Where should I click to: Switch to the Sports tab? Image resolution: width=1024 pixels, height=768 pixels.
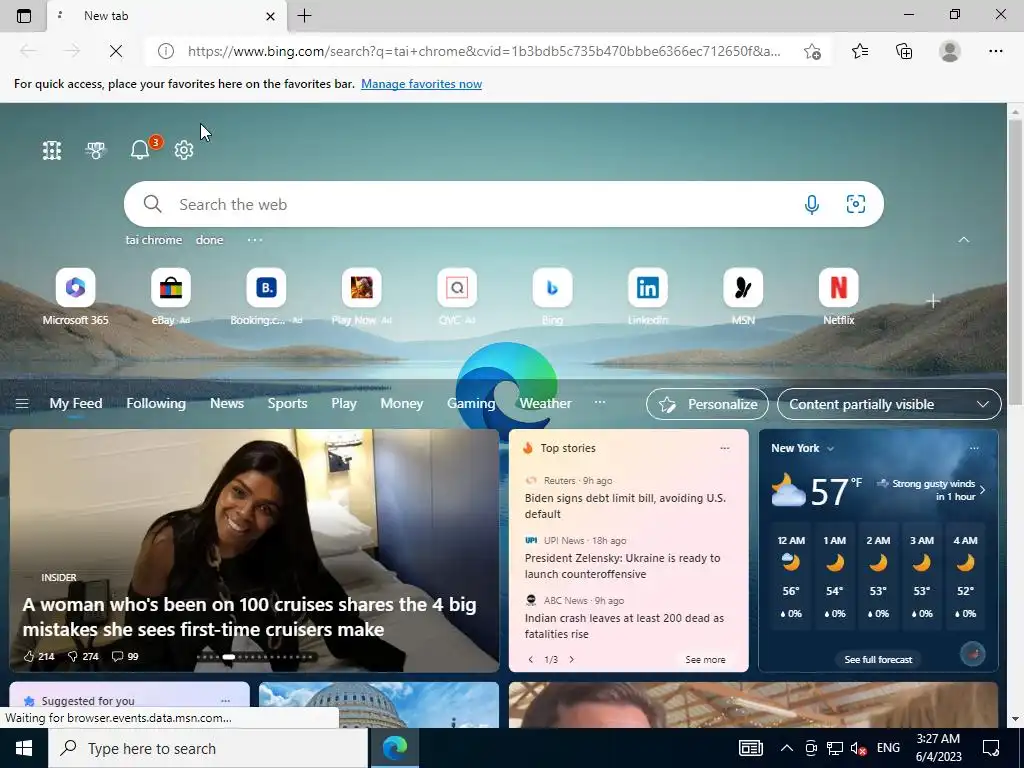287,404
